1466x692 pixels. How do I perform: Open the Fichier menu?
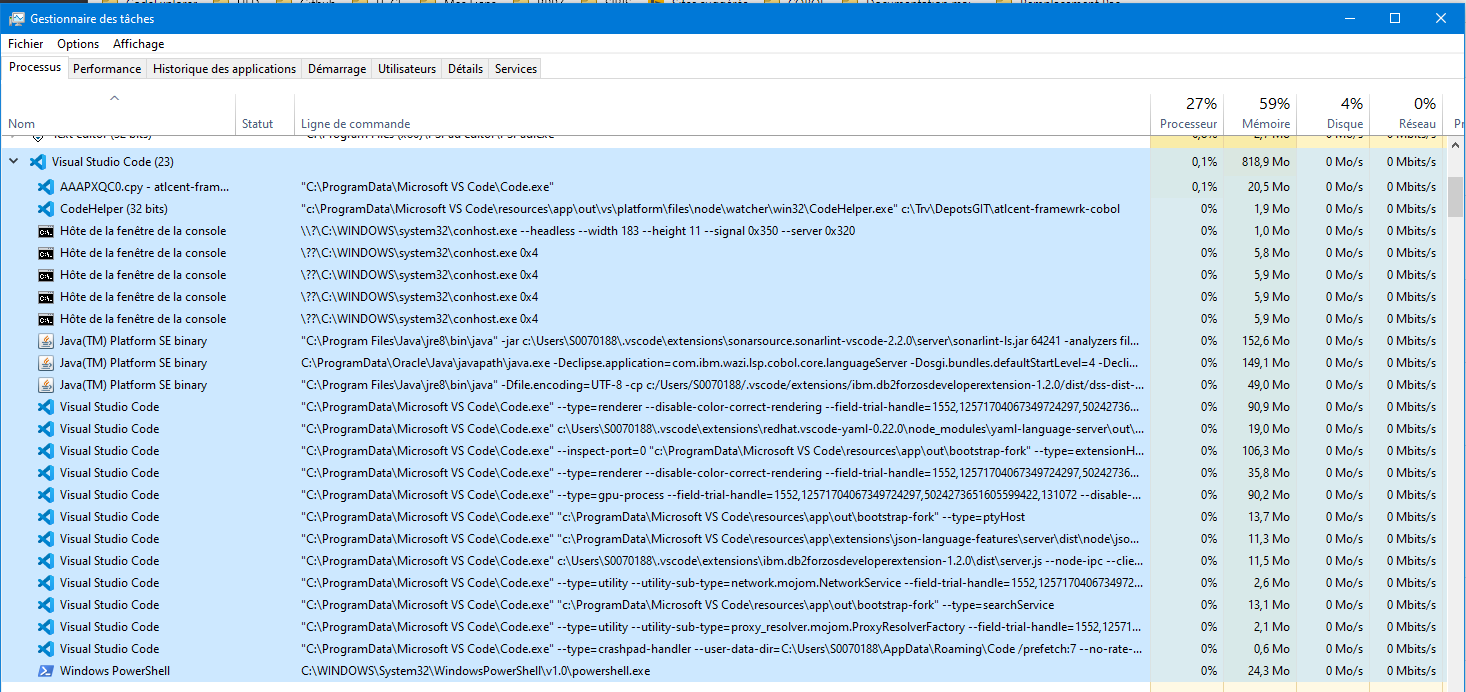point(25,43)
